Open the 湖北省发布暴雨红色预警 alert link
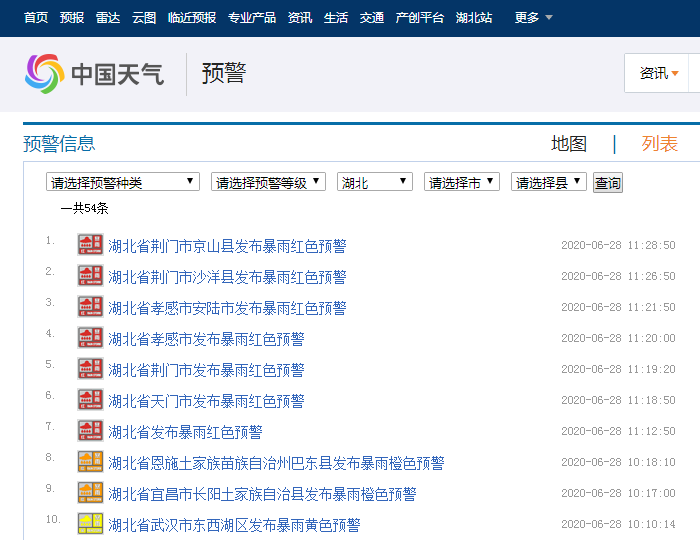This screenshot has height=540, width=700. tap(185, 432)
